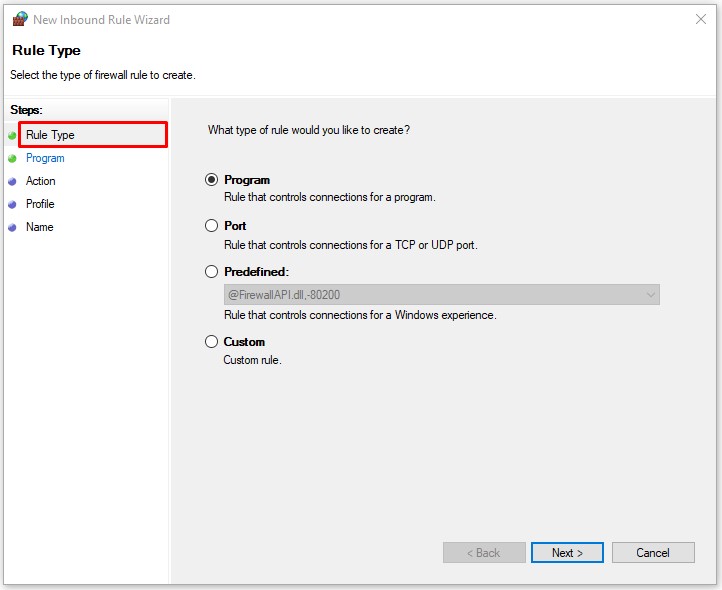Choose the Predefined radio button
Image resolution: width=722 pixels, height=590 pixels.
211,272
